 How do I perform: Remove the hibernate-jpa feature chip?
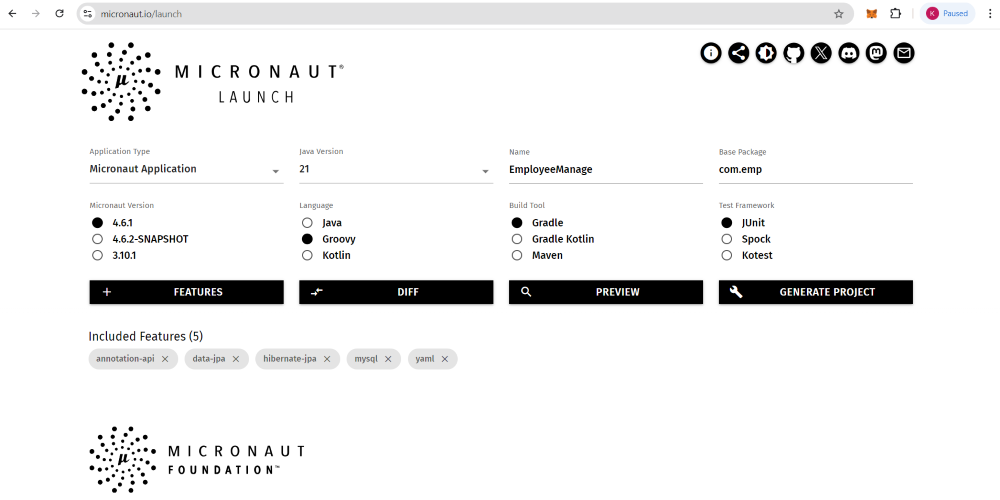coord(327,359)
